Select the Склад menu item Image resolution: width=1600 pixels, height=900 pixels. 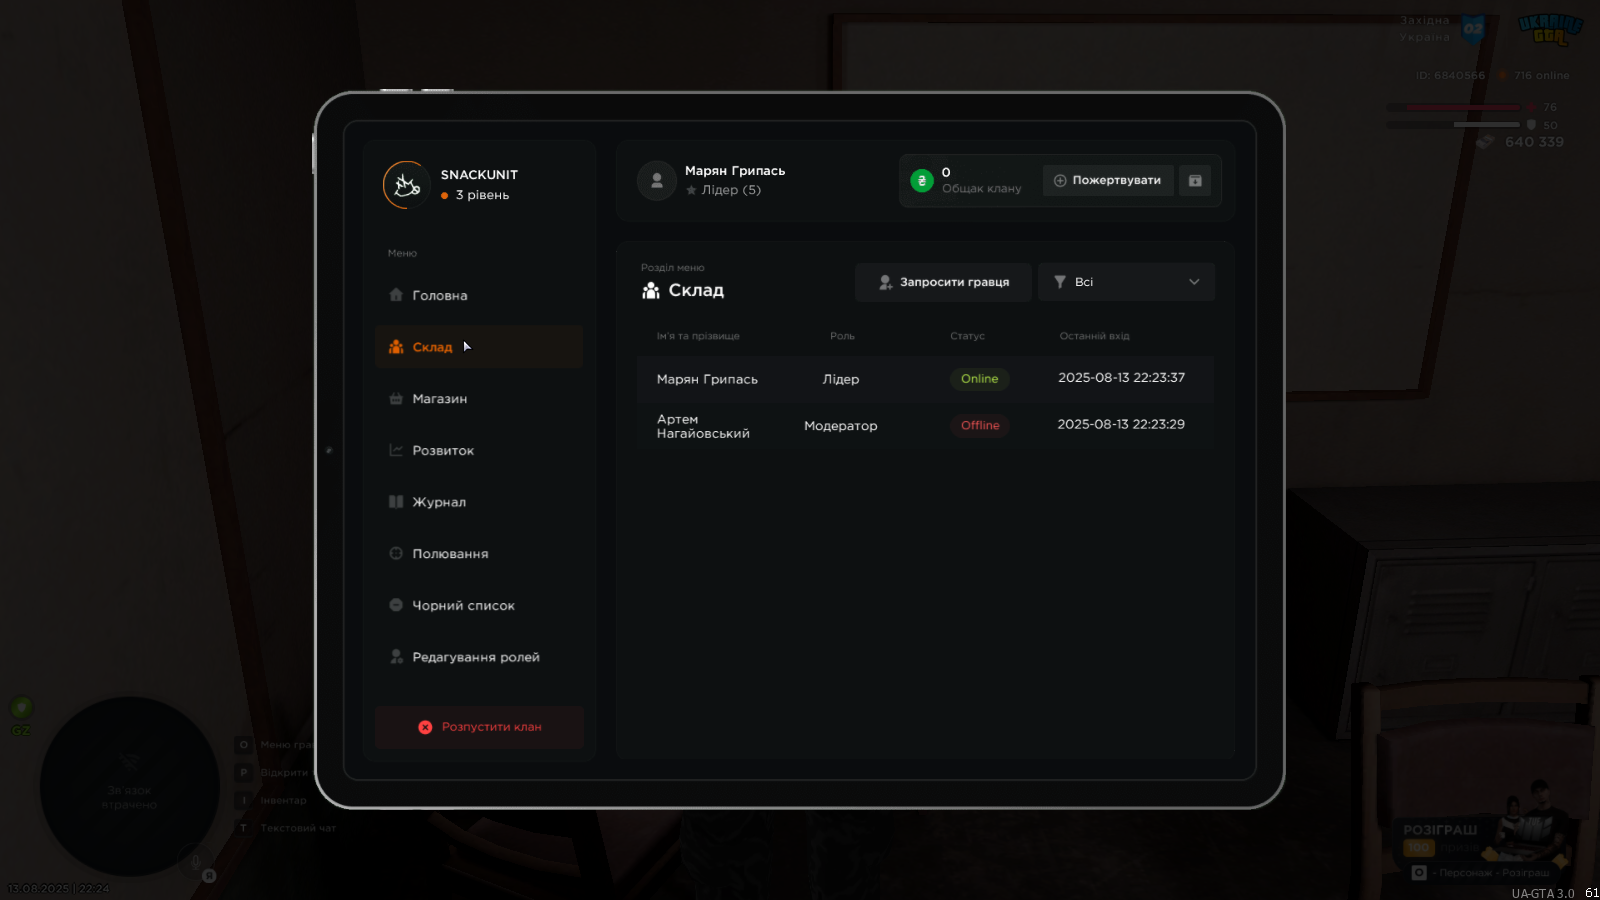(x=478, y=347)
